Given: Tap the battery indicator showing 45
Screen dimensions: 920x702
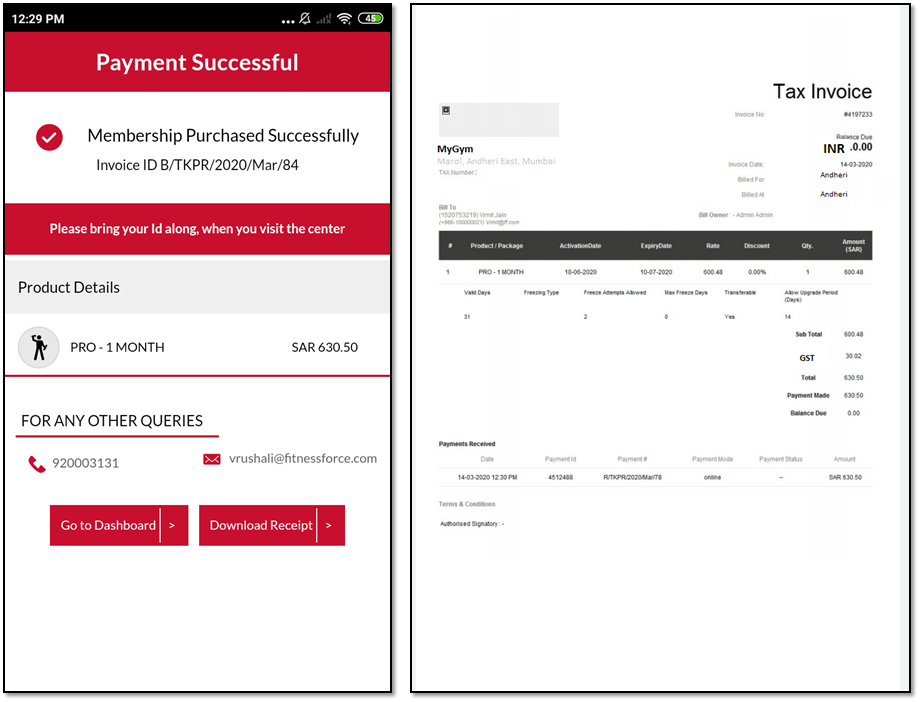Looking at the screenshot, I should [x=371, y=18].
